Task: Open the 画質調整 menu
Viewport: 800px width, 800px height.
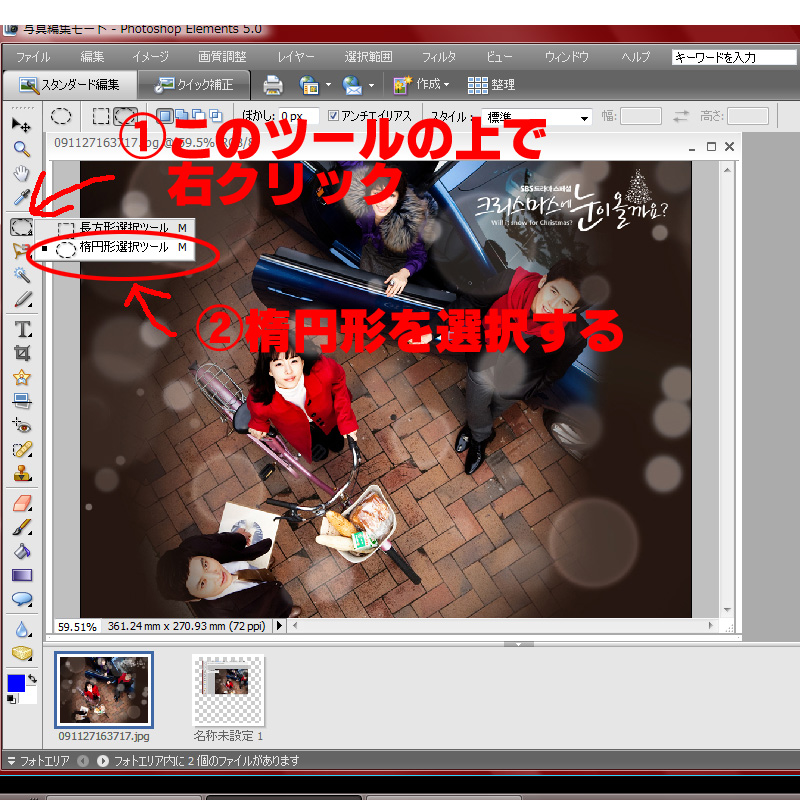Action: coord(222,57)
